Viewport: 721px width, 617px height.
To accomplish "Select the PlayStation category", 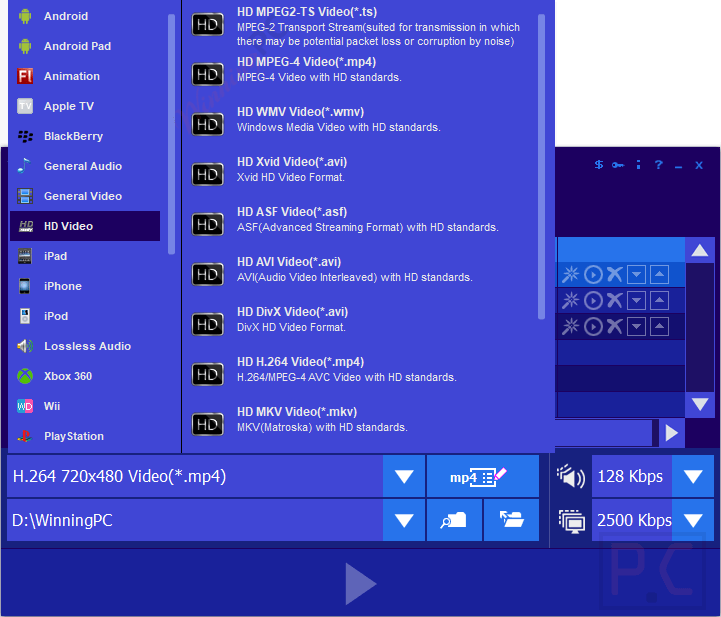I will [x=85, y=436].
